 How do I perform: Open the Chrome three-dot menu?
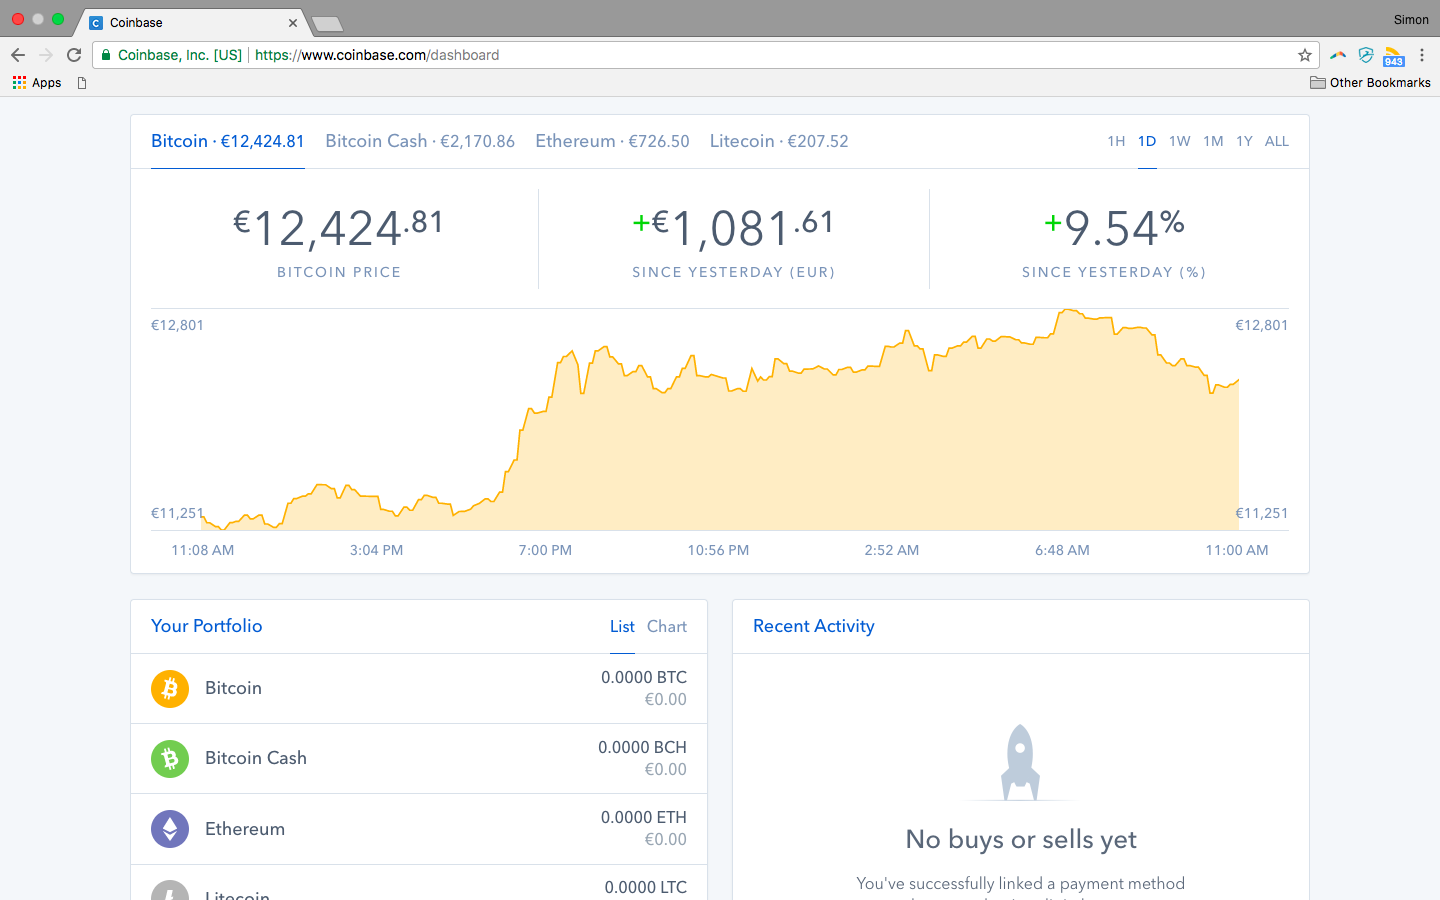pos(1422,55)
